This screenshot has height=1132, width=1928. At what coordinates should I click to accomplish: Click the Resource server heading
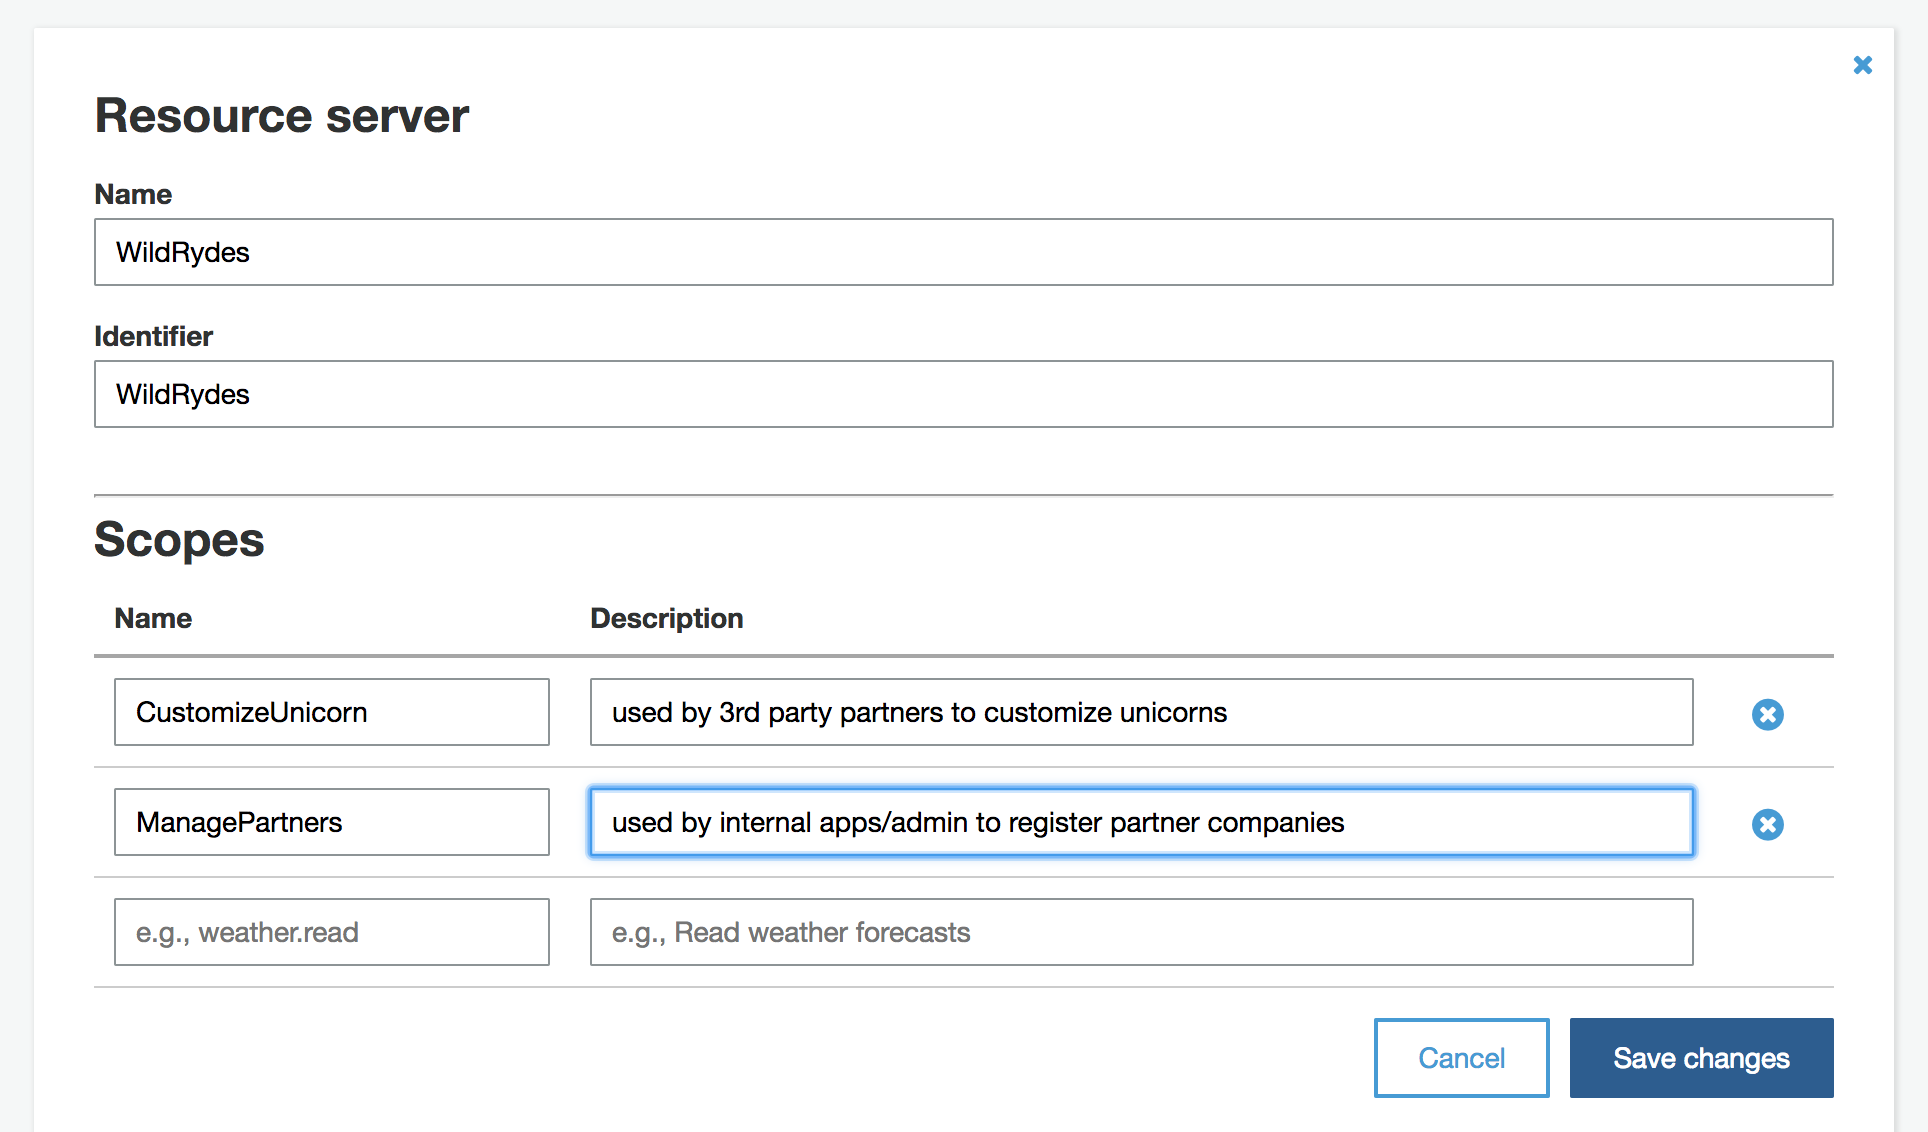click(281, 116)
